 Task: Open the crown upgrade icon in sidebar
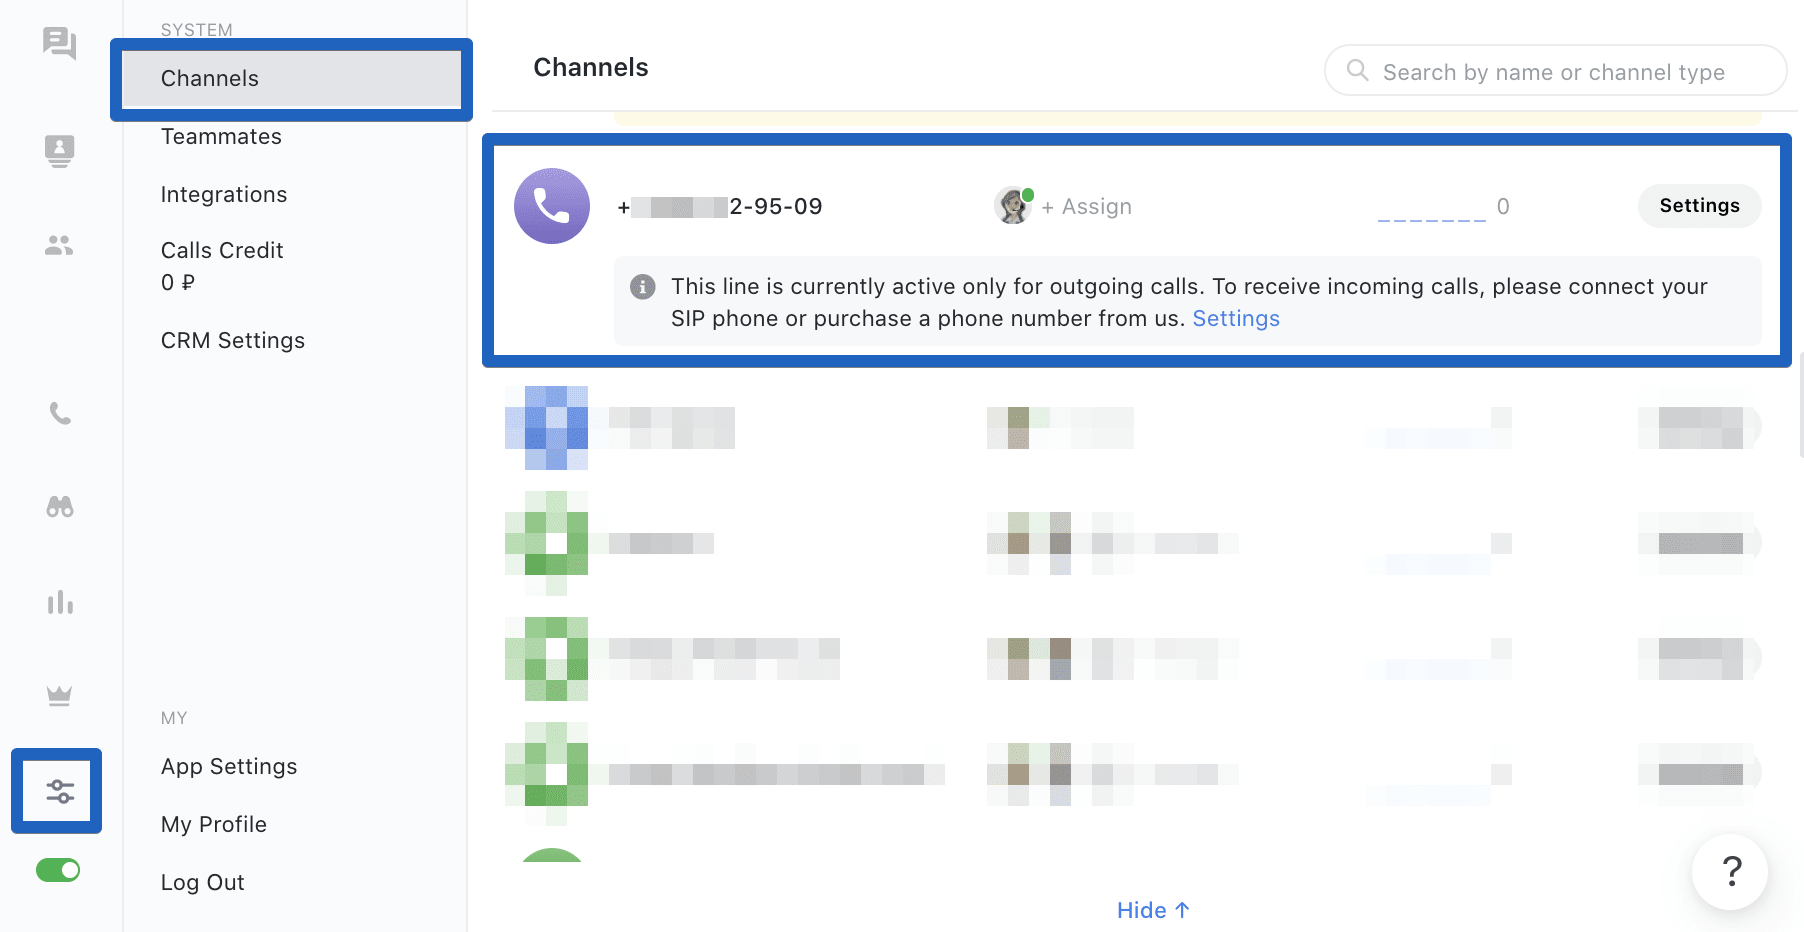tap(60, 696)
